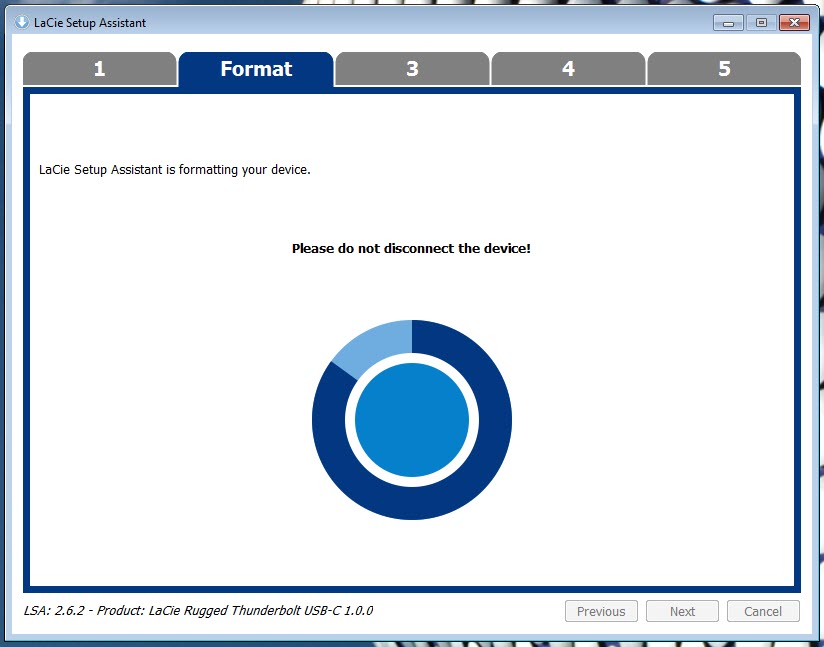Maximize the LaCie Setup Assistant window
The width and height of the screenshot is (824, 647).
pos(761,23)
